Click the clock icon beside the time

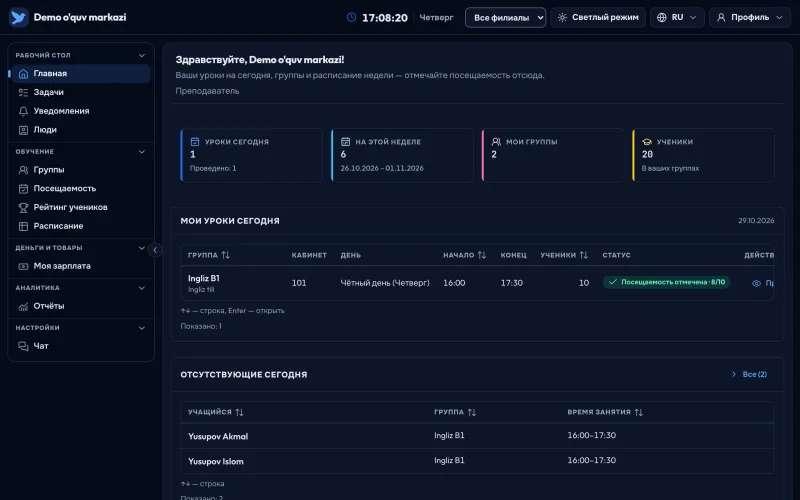tap(352, 17)
